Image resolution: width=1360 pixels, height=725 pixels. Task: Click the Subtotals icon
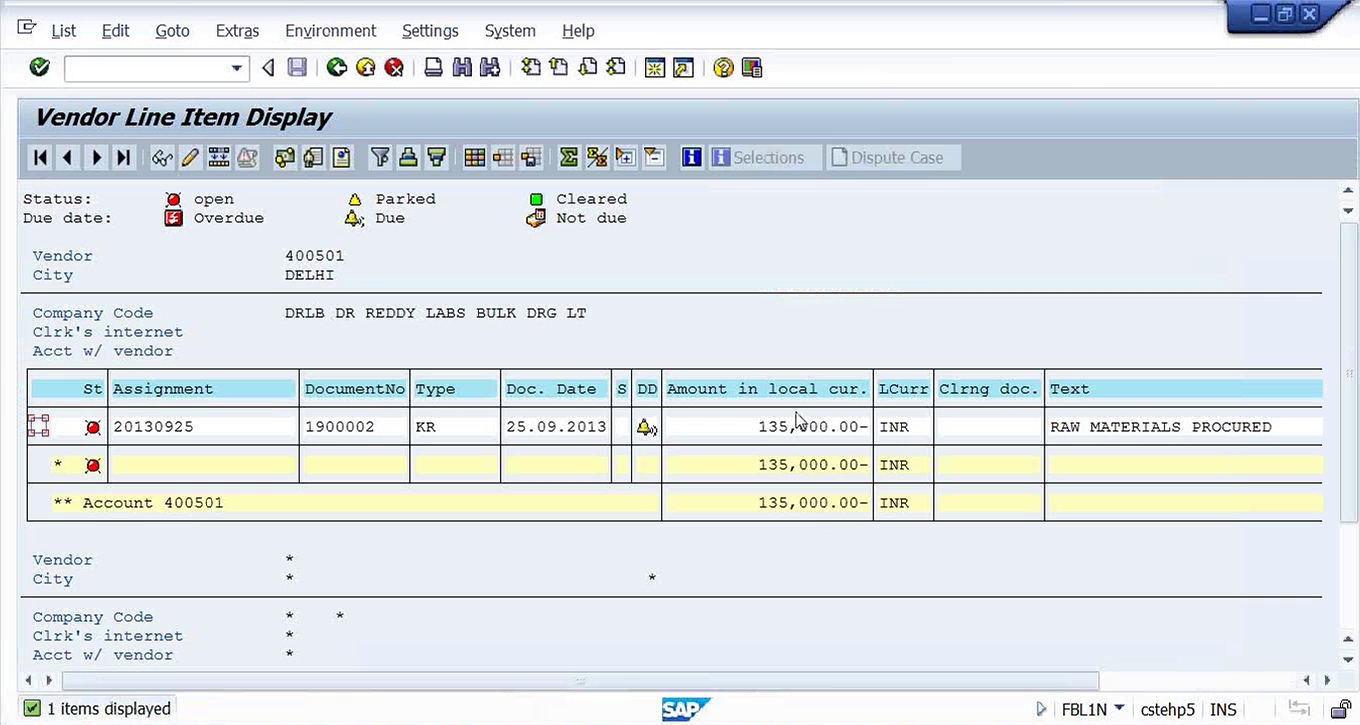point(597,157)
